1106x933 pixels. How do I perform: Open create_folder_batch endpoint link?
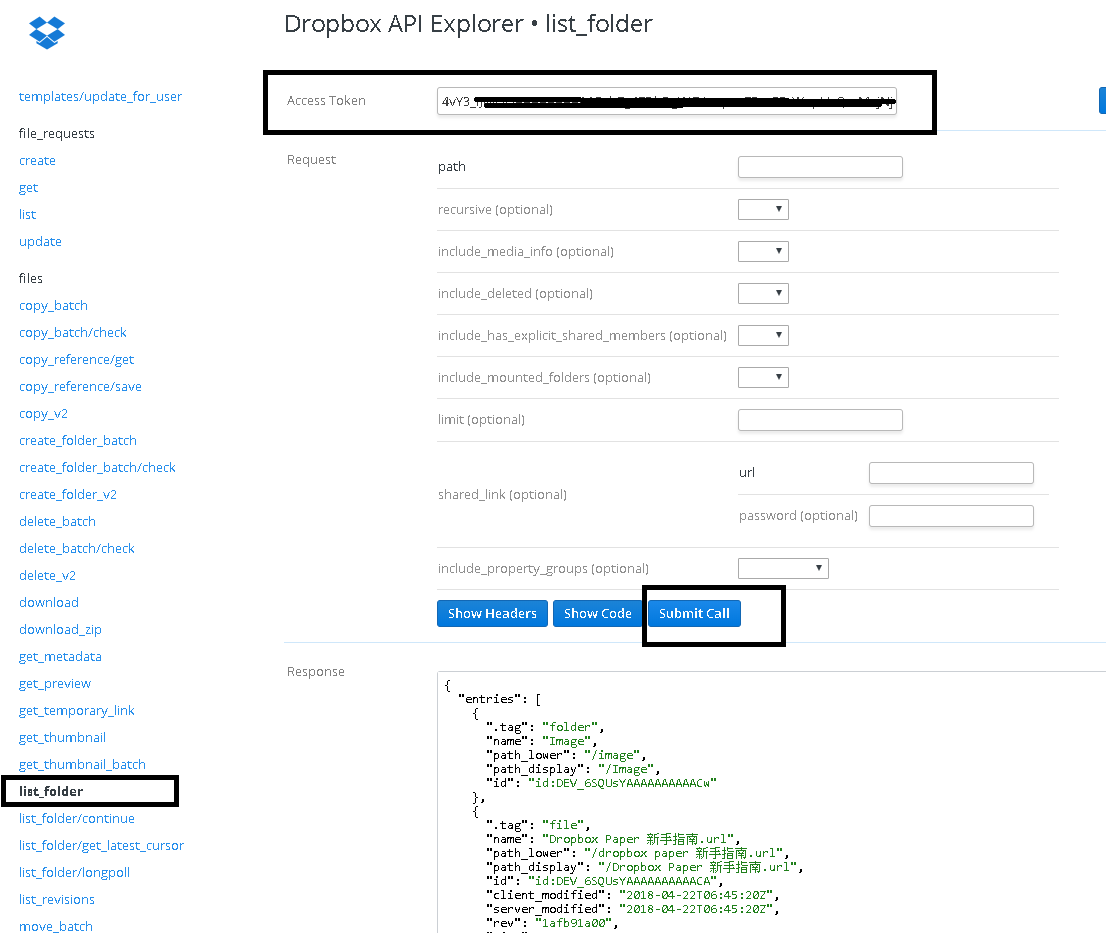coord(78,441)
